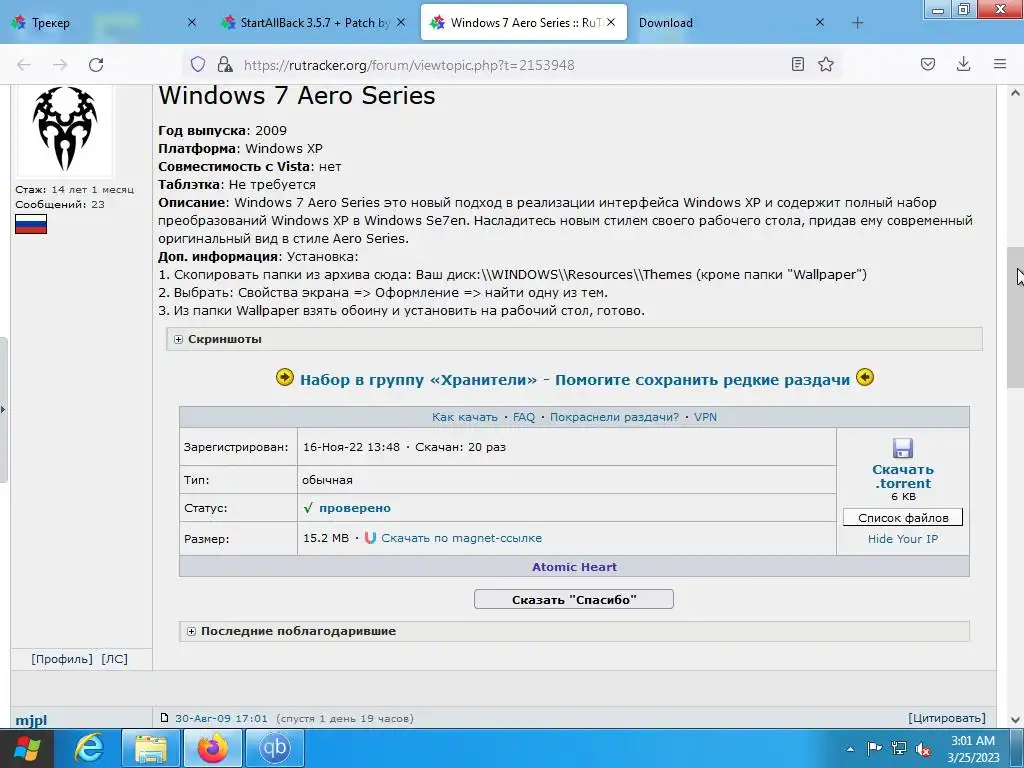
Task: Expand the sidebar handle on left edge
Action: 3,409
